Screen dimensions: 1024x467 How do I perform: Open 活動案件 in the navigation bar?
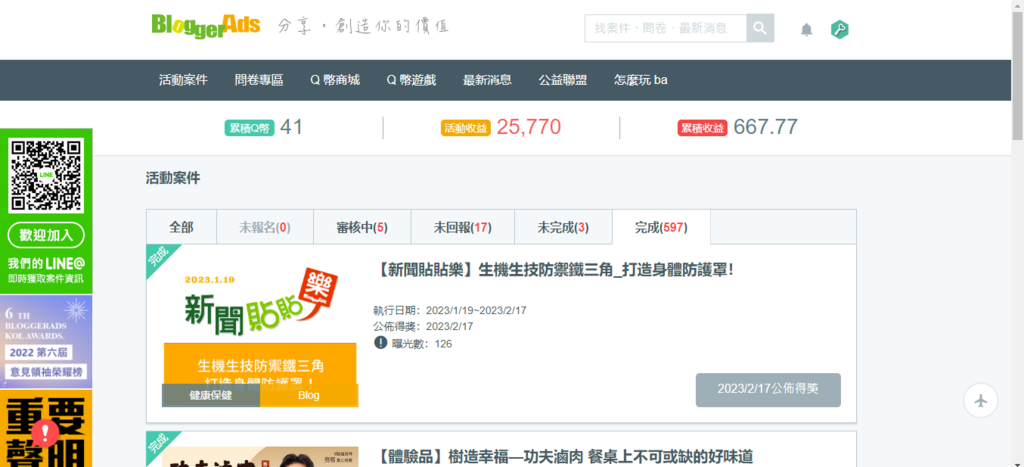[184, 80]
